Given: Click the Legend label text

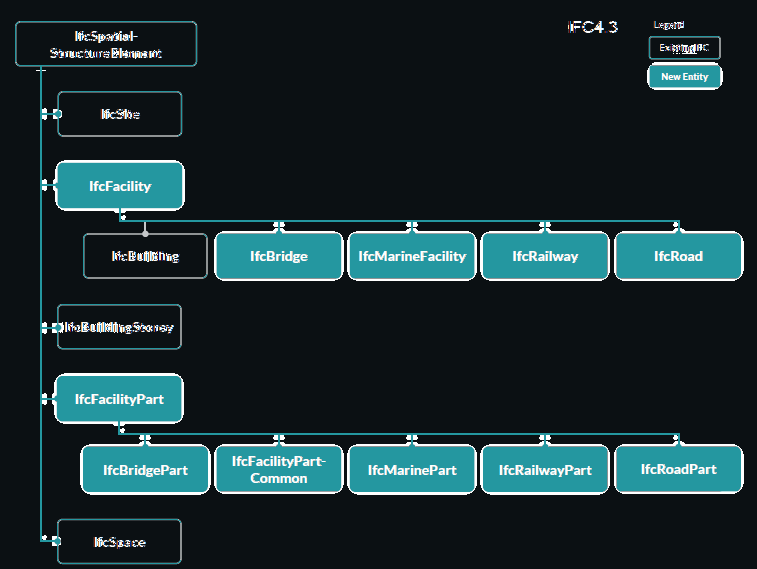Looking at the screenshot, I should click(669, 25).
